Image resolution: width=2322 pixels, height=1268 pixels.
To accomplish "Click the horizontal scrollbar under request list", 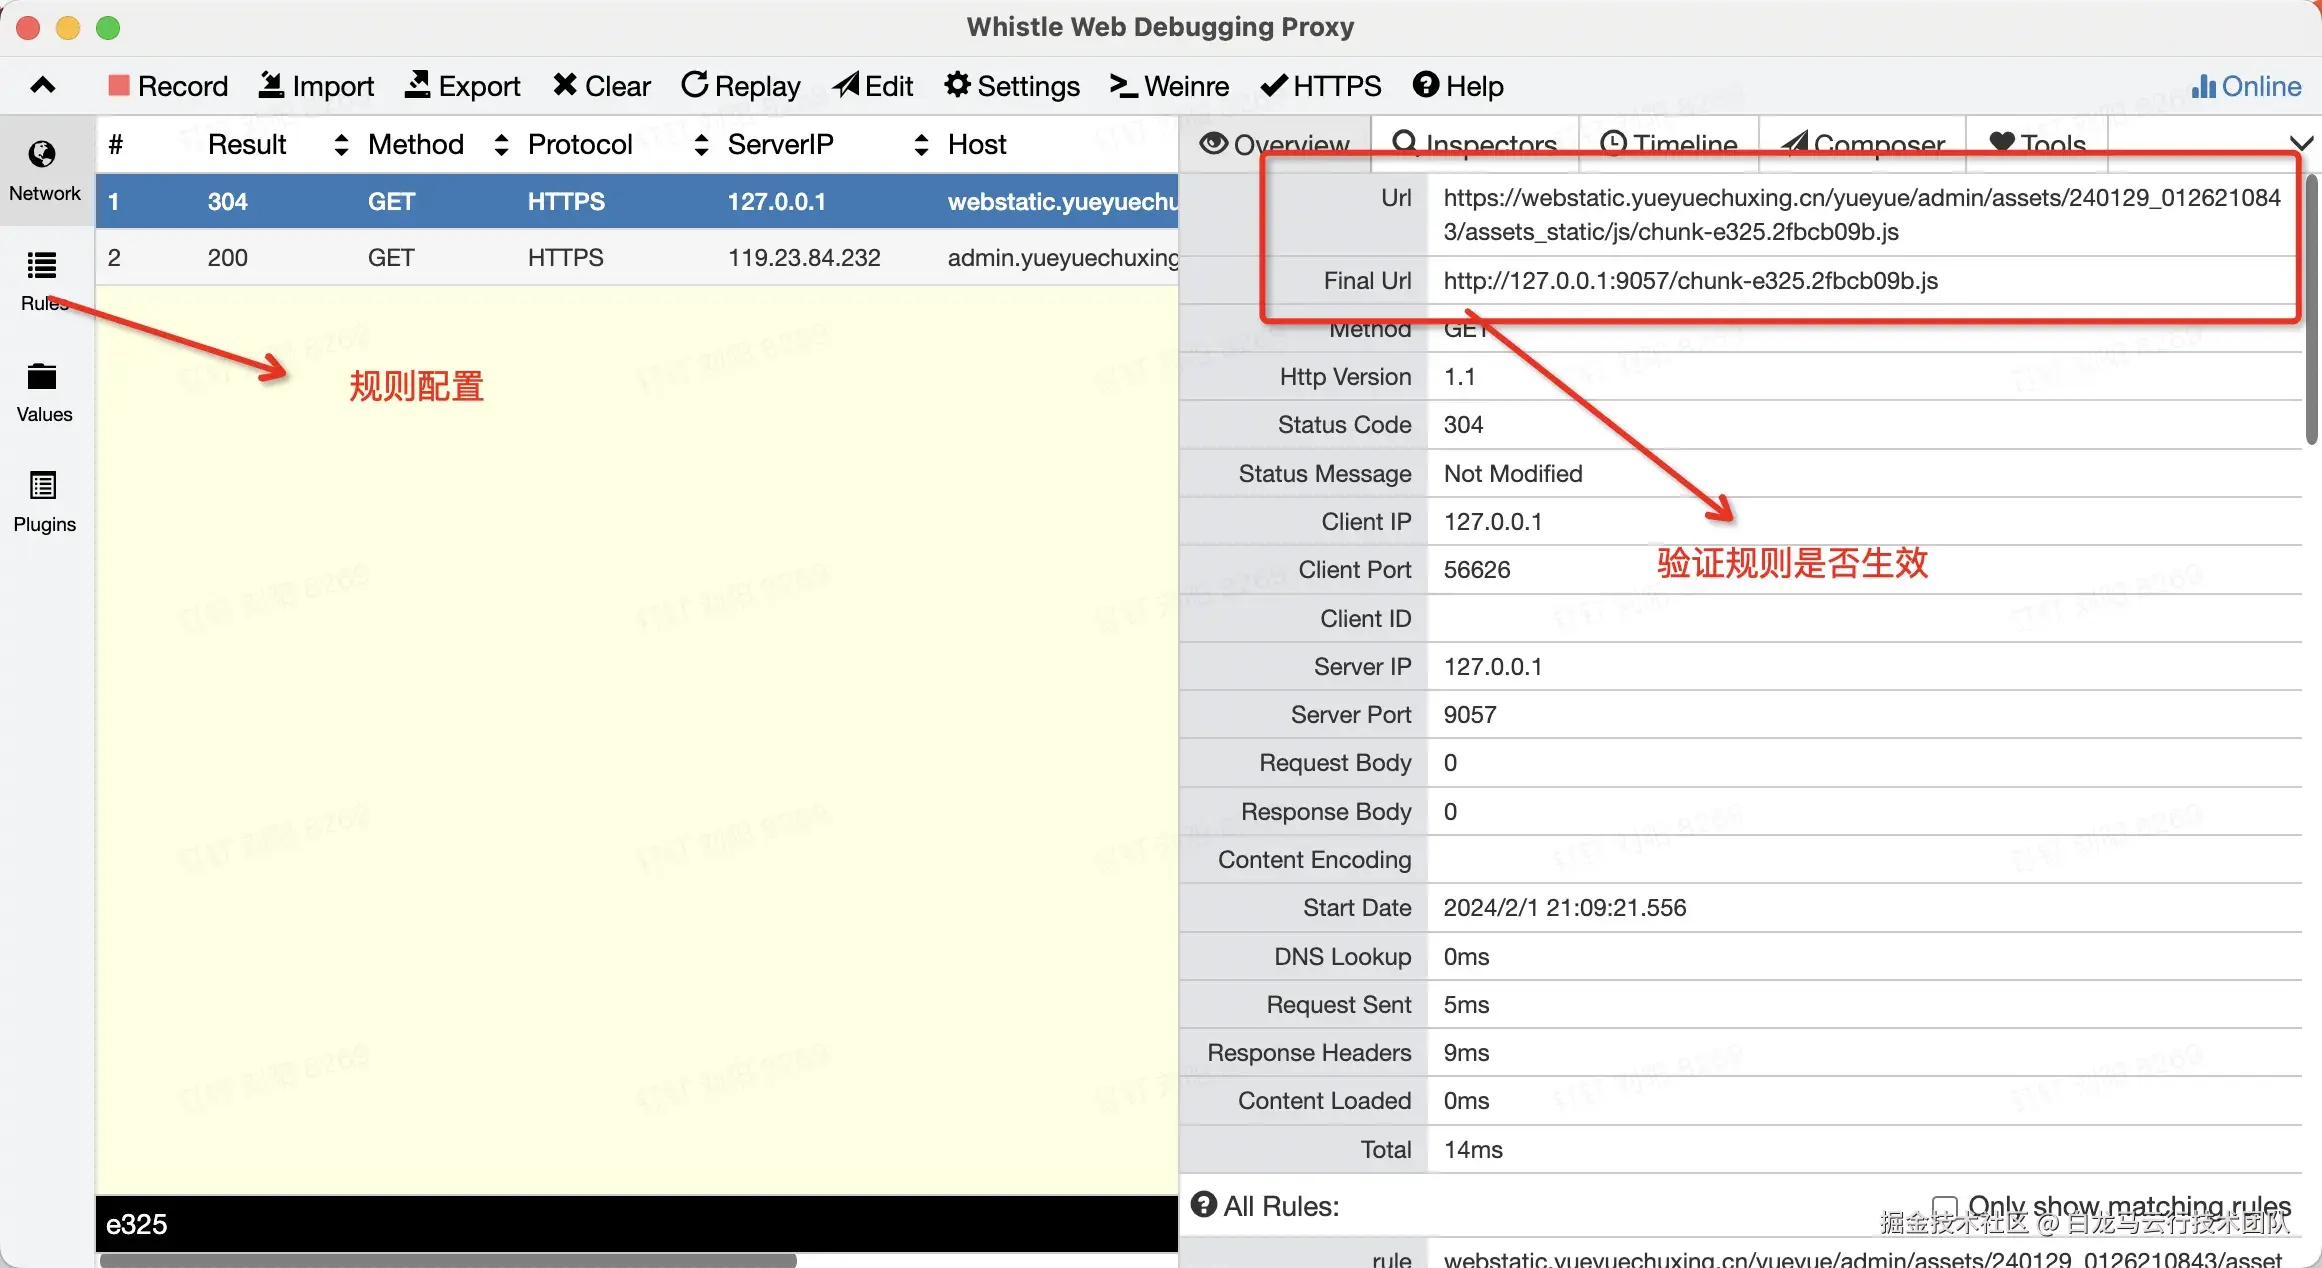I will (448, 1260).
